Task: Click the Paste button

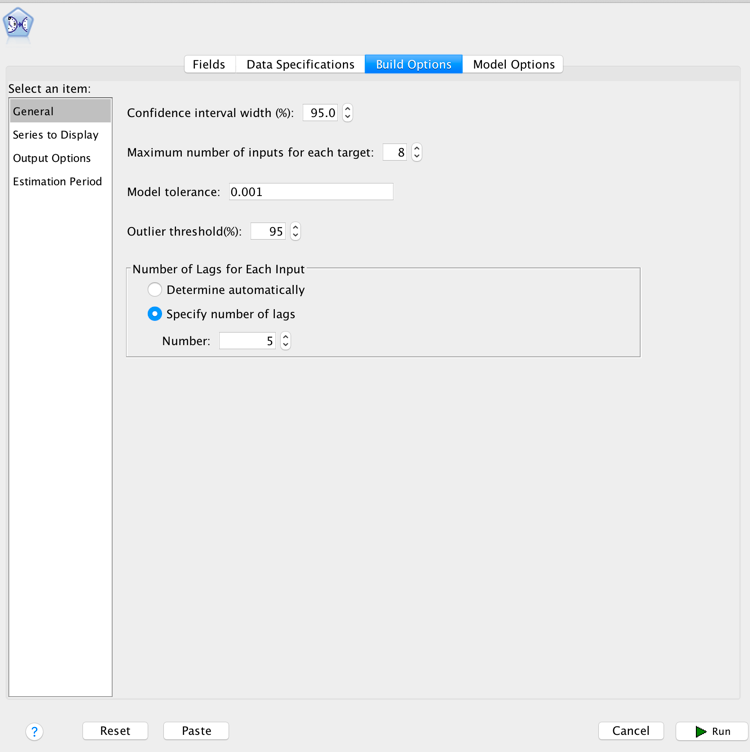Action: [196, 731]
